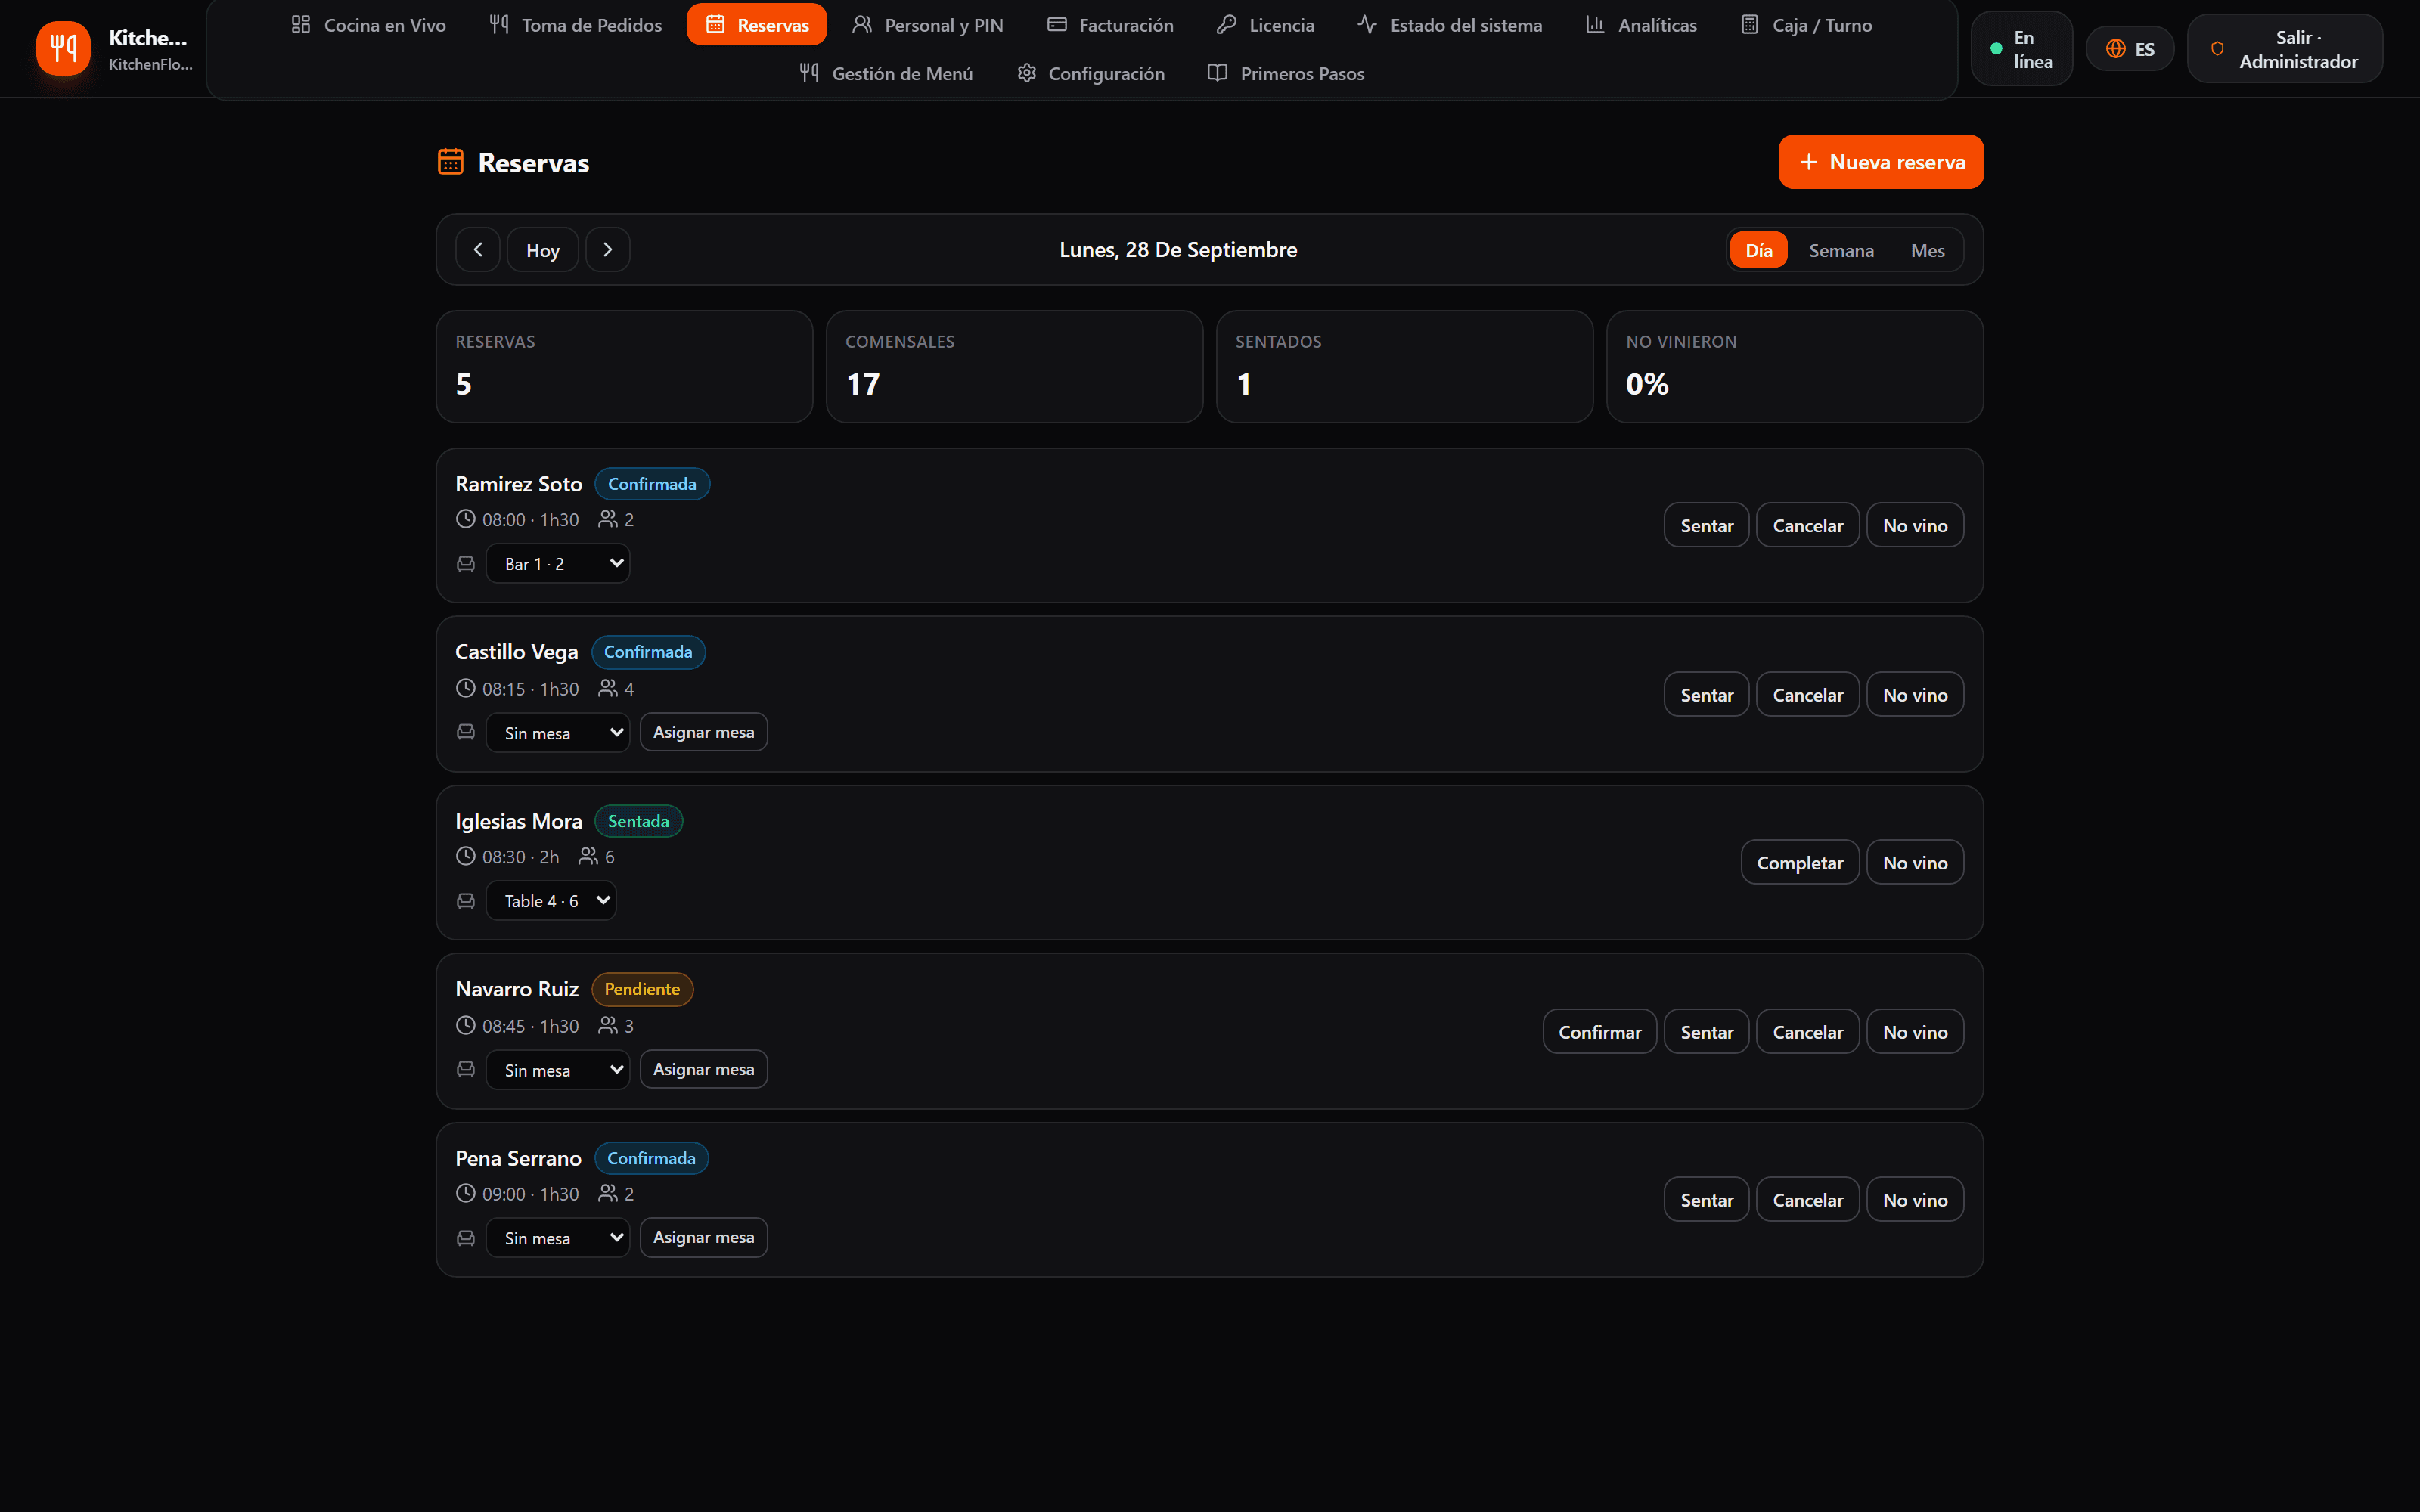Switch to Día view

pos(1759,250)
